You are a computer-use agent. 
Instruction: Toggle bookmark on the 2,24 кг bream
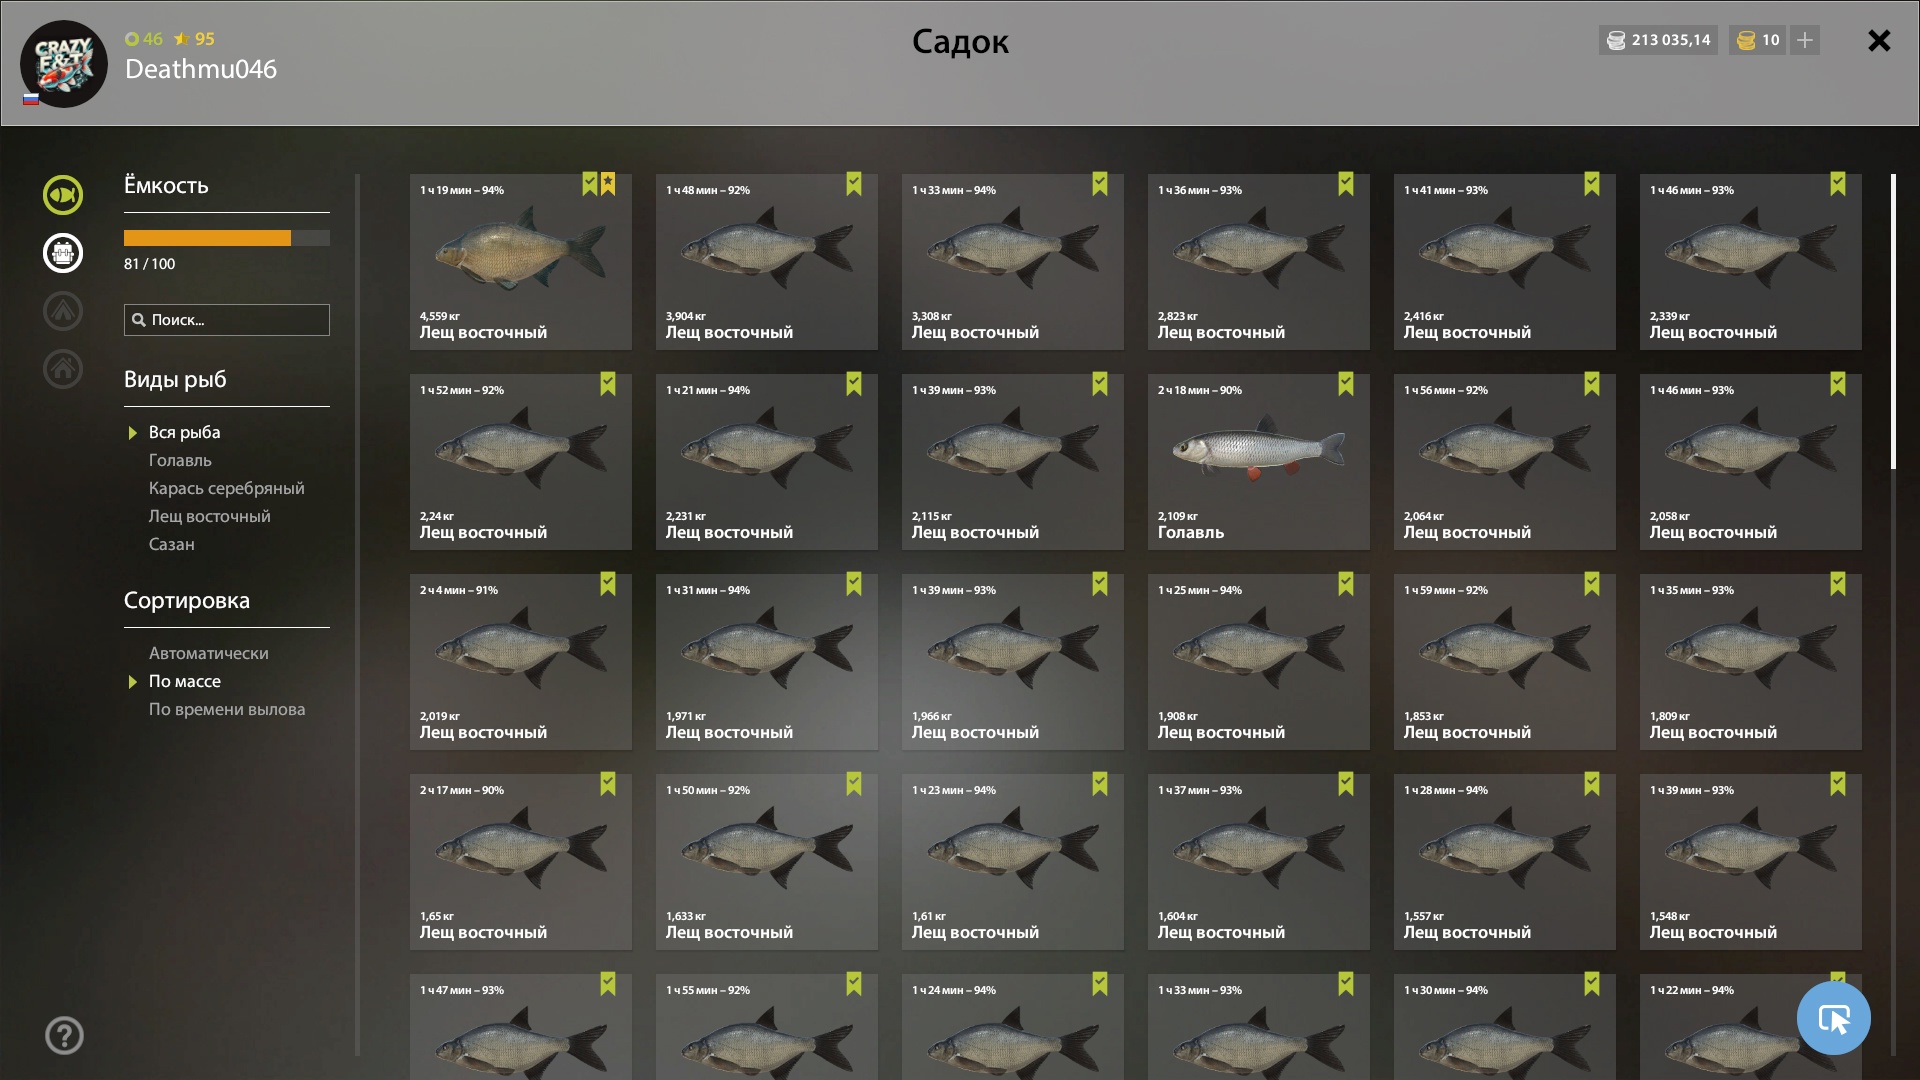coord(608,384)
